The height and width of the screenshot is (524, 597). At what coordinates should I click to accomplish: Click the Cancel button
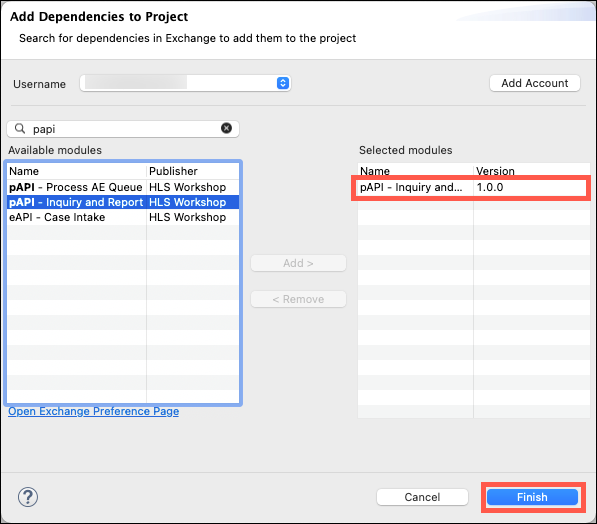point(422,497)
